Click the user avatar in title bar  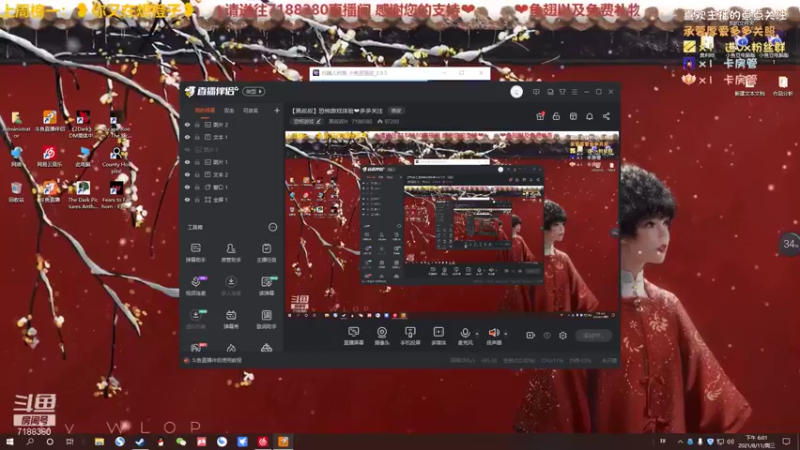coord(516,92)
